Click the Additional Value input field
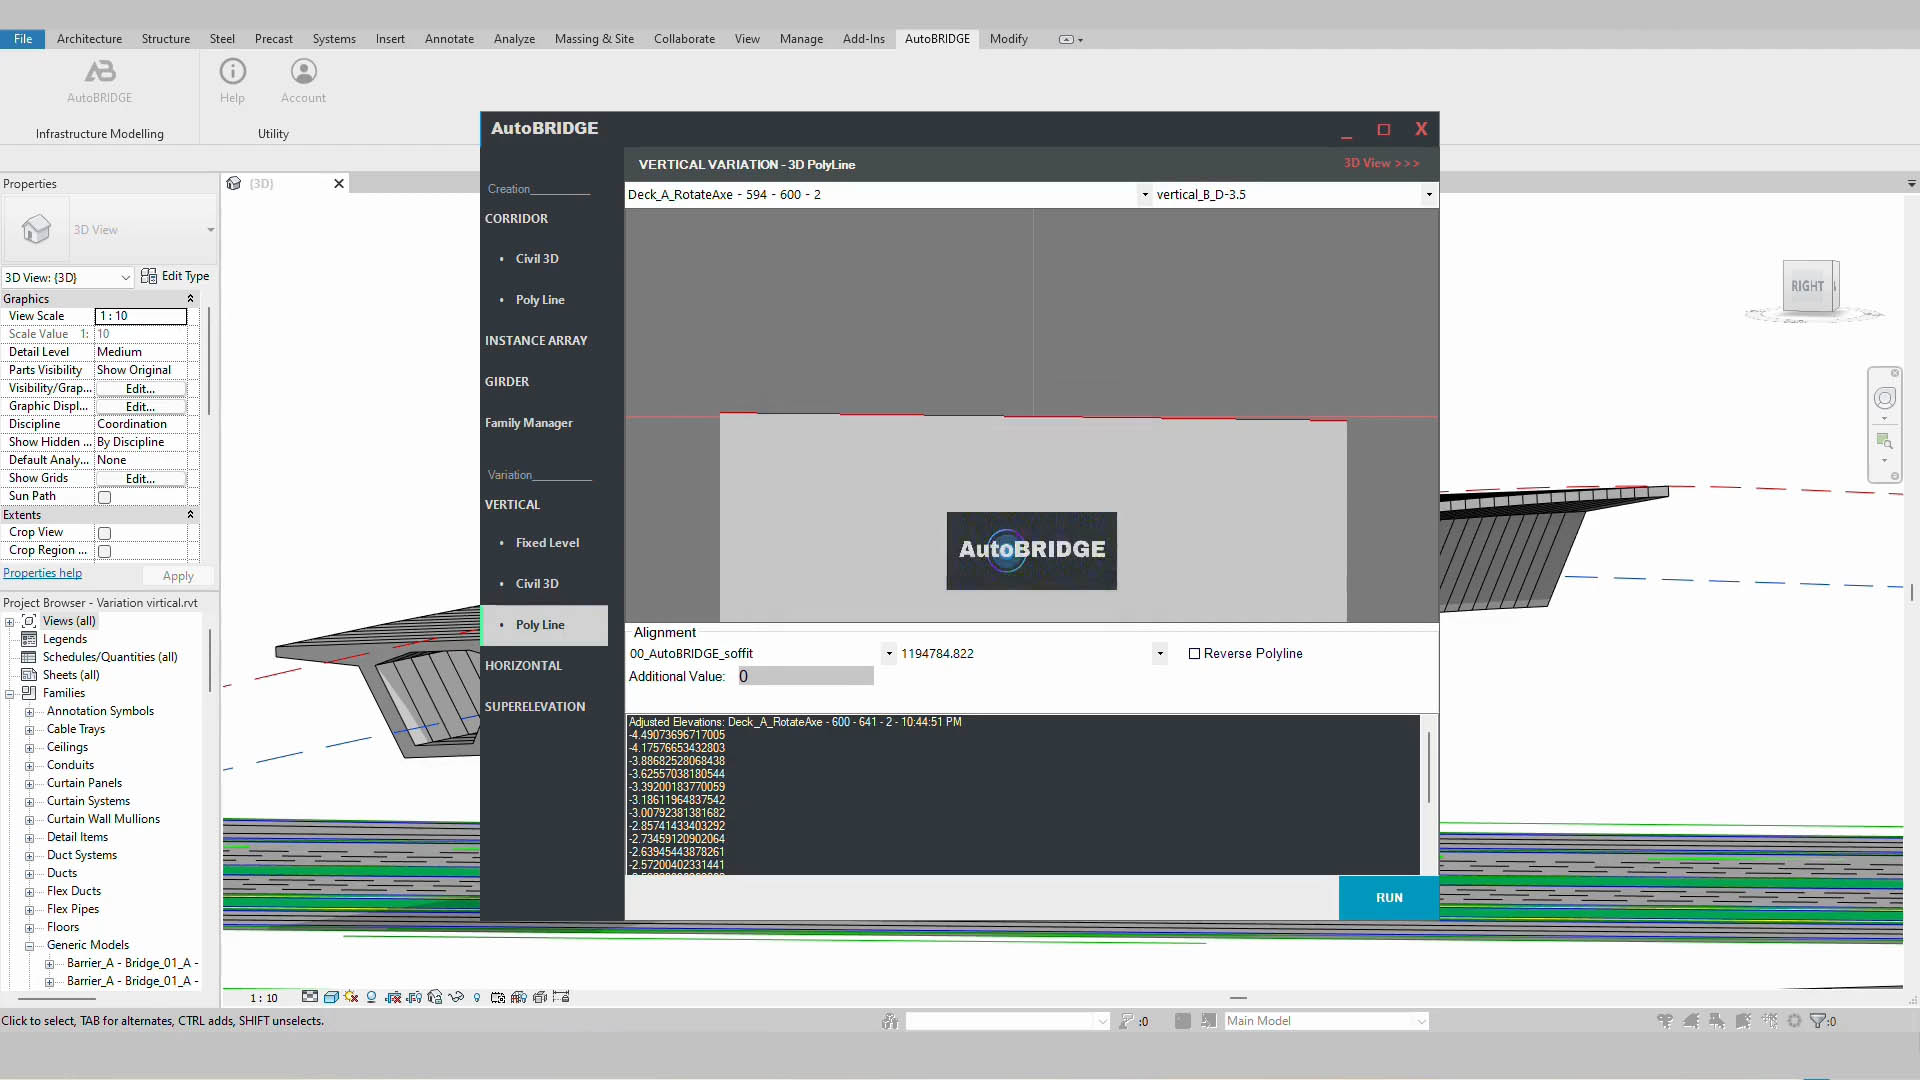Screen dimensions: 1920x1080 click(805, 677)
